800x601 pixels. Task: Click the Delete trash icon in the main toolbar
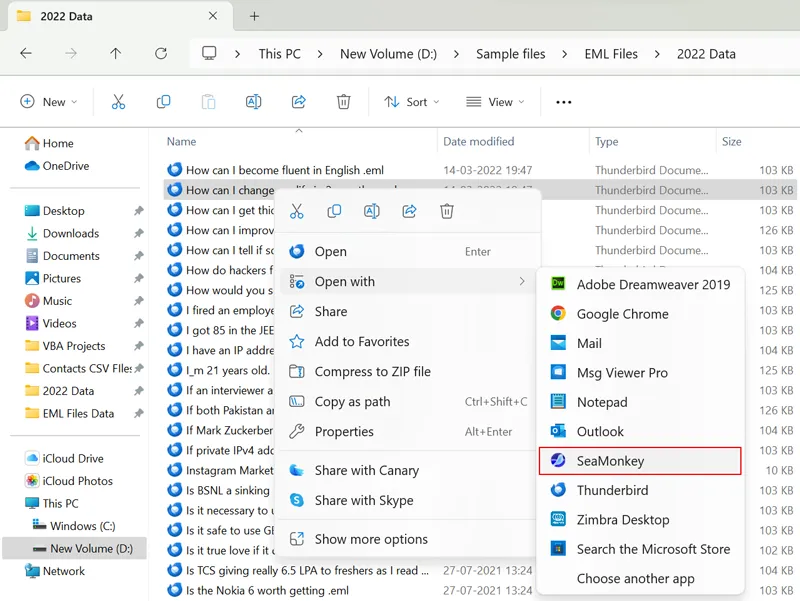[x=343, y=102]
